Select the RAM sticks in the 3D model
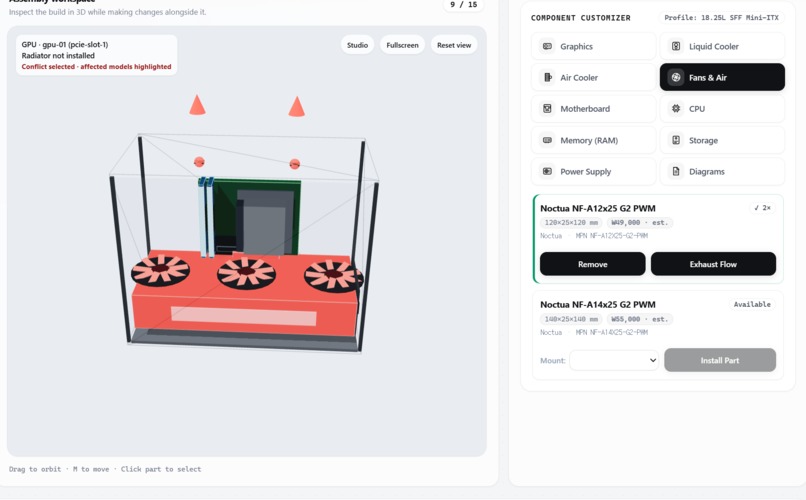Image resolution: width=806 pixels, height=500 pixels. coord(206,217)
